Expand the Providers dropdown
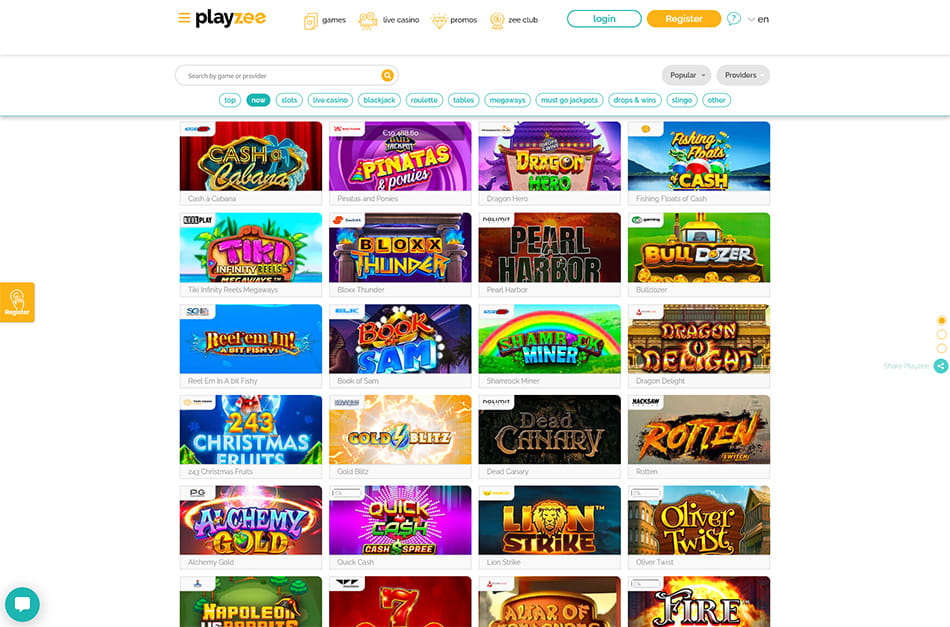950x627 pixels. click(743, 75)
